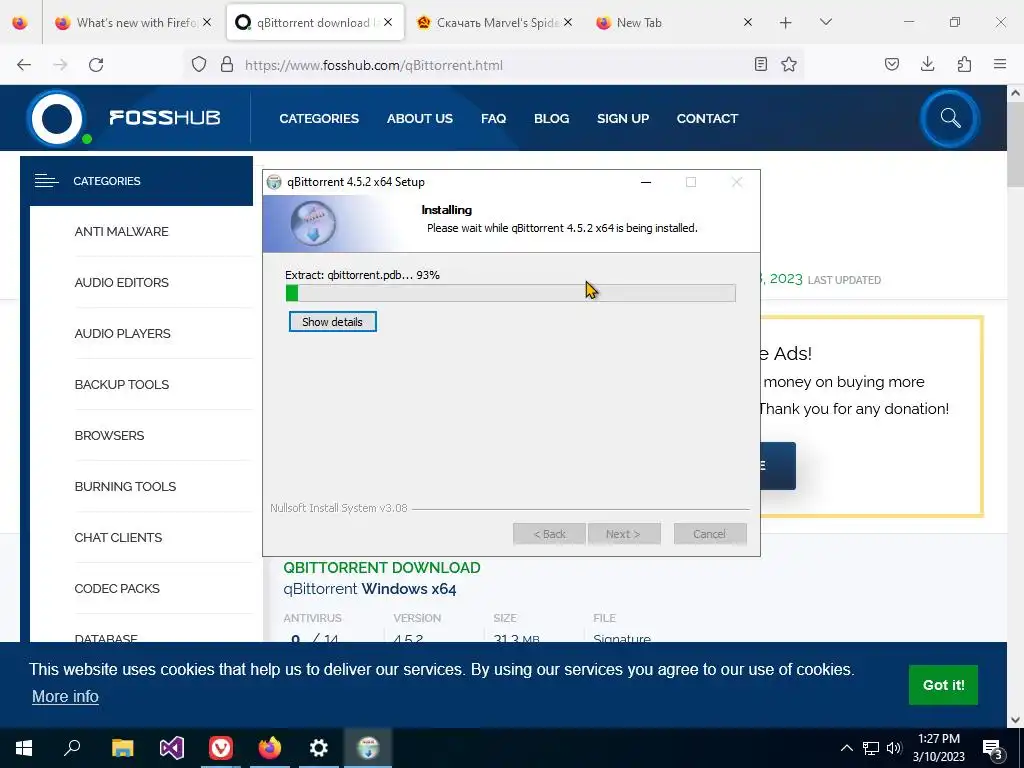
Task: Show hidden system tray icons
Action: pos(846,748)
